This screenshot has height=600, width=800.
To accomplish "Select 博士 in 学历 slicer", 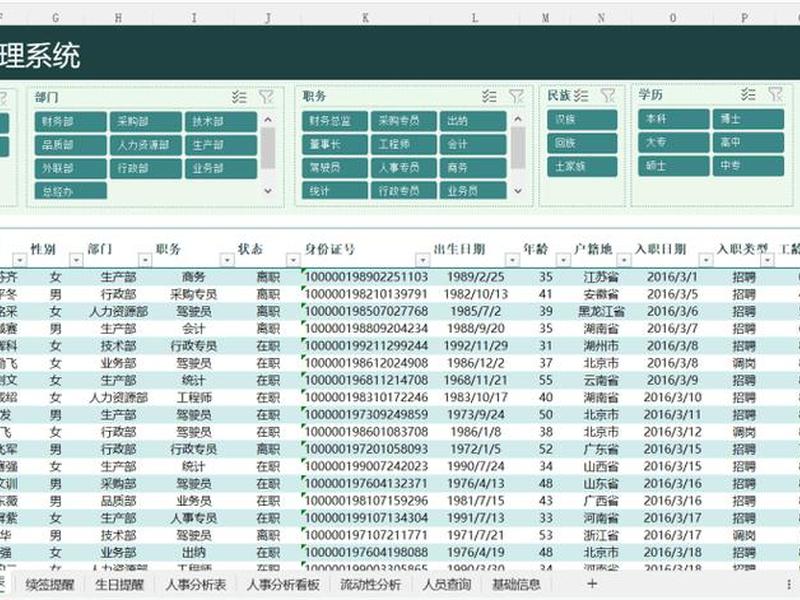I will tap(748, 119).
